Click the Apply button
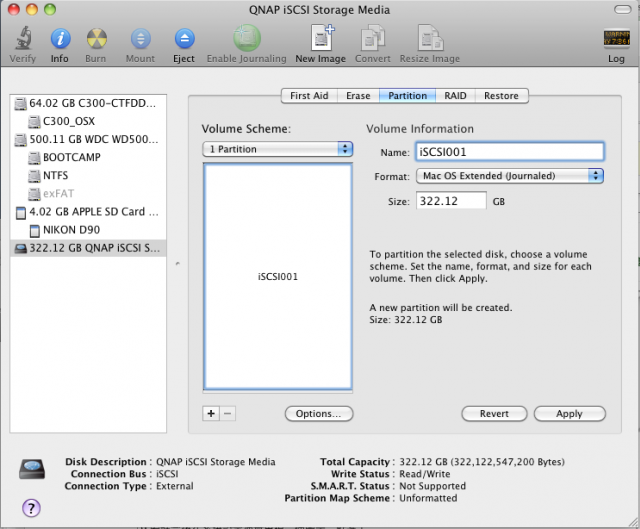The width and height of the screenshot is (640, 529). (x=569, y=413)
